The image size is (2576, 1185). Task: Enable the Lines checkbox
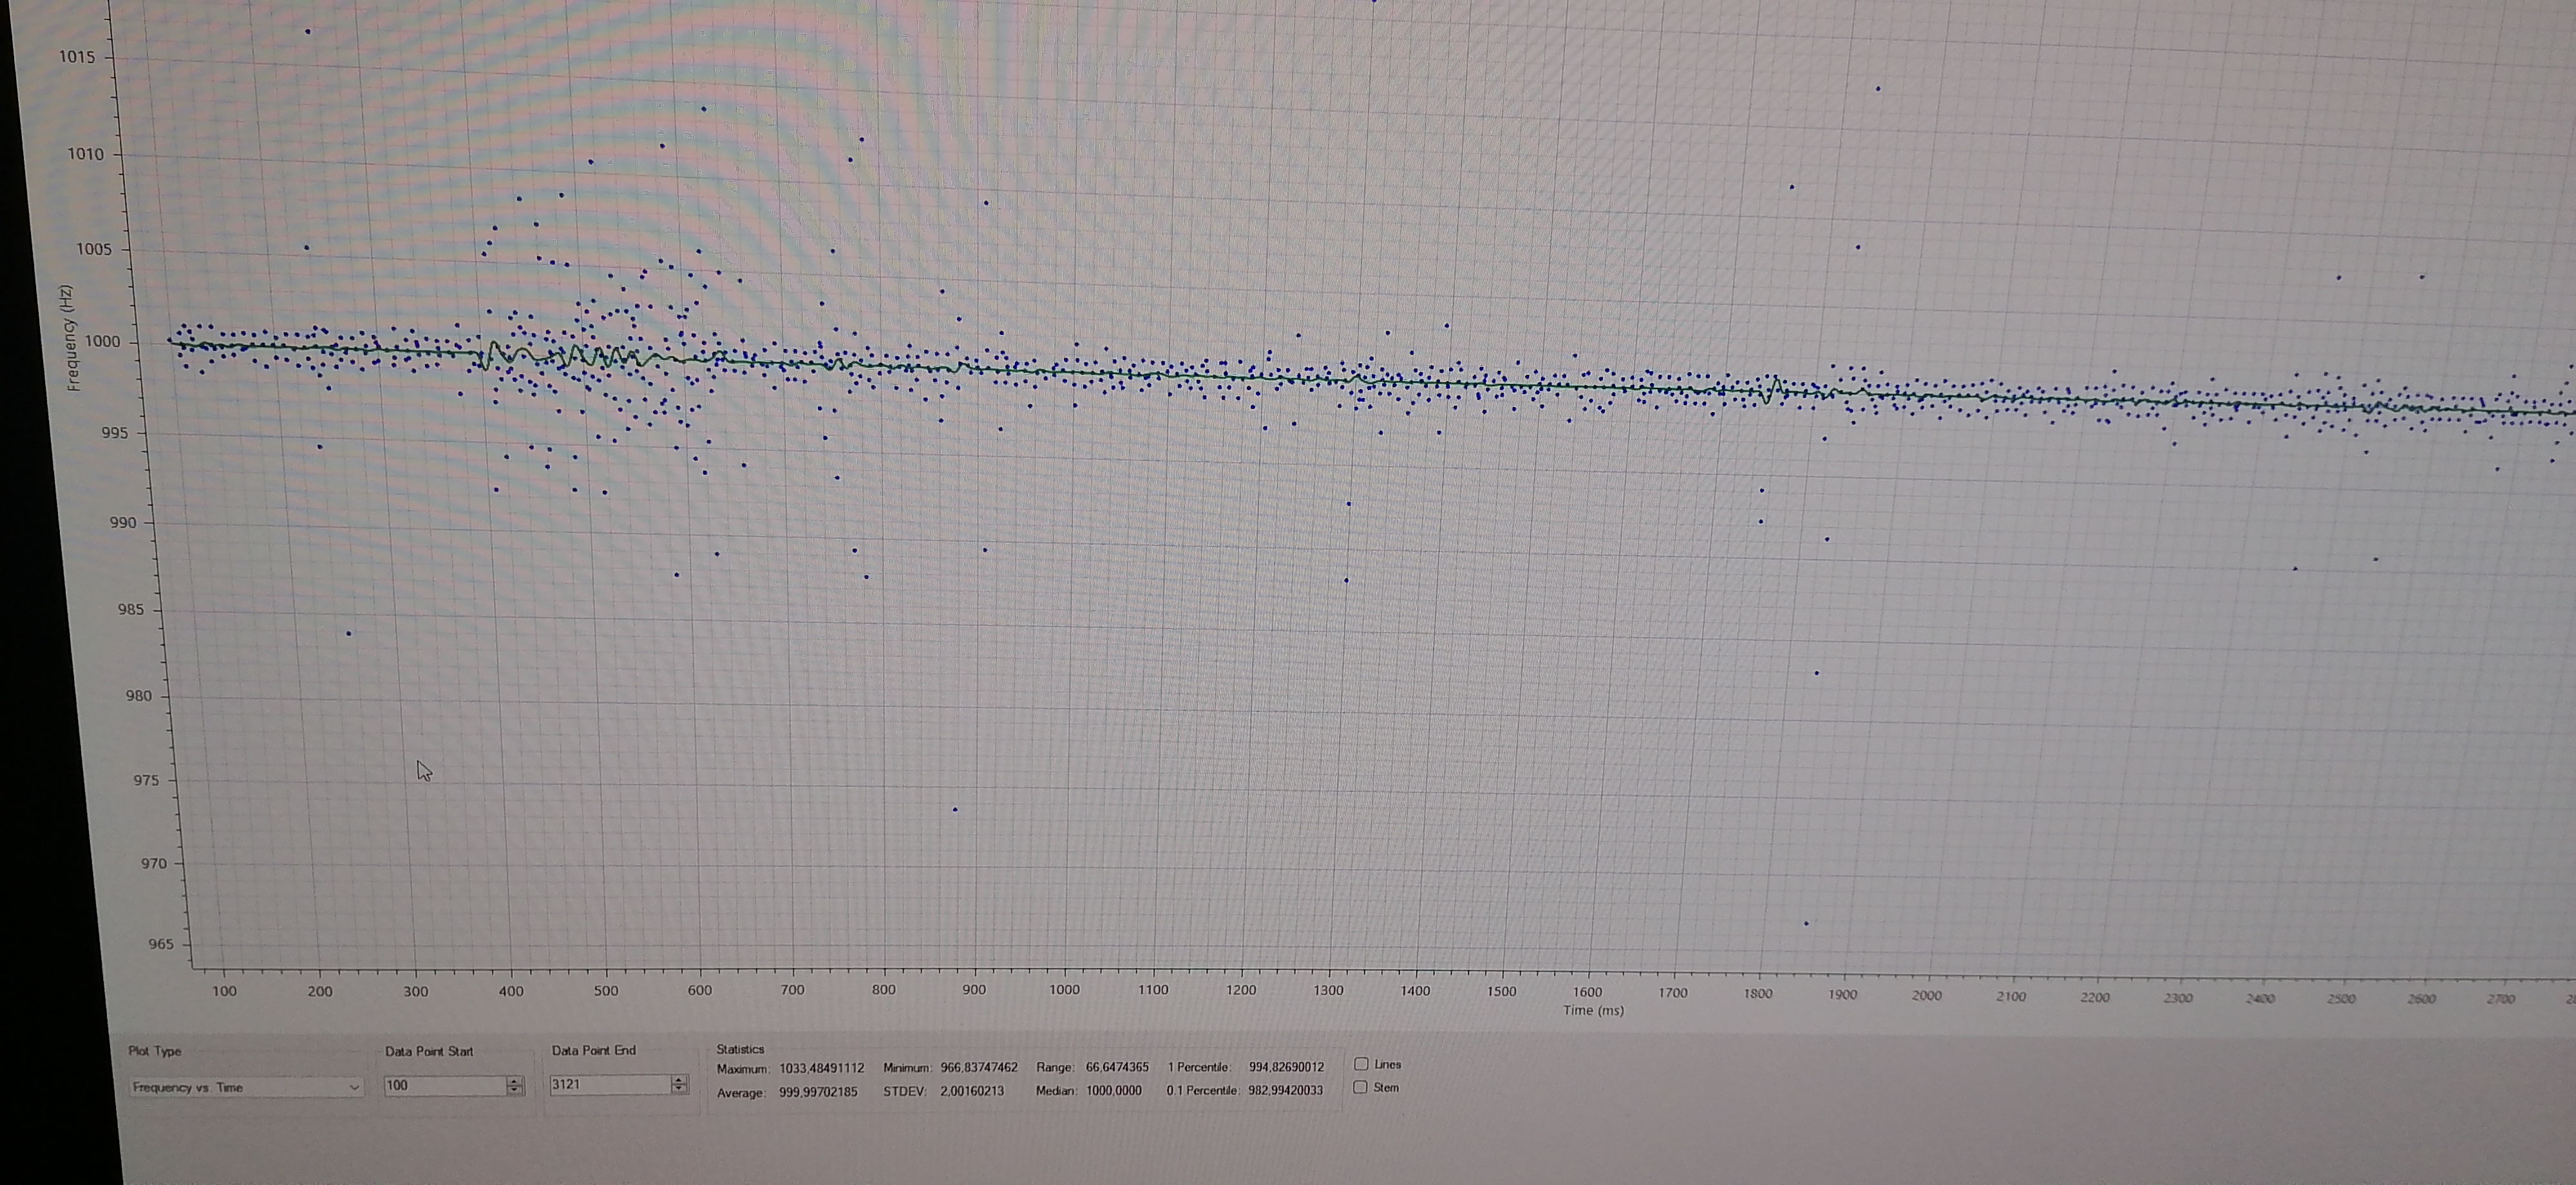point(1361,1064)
